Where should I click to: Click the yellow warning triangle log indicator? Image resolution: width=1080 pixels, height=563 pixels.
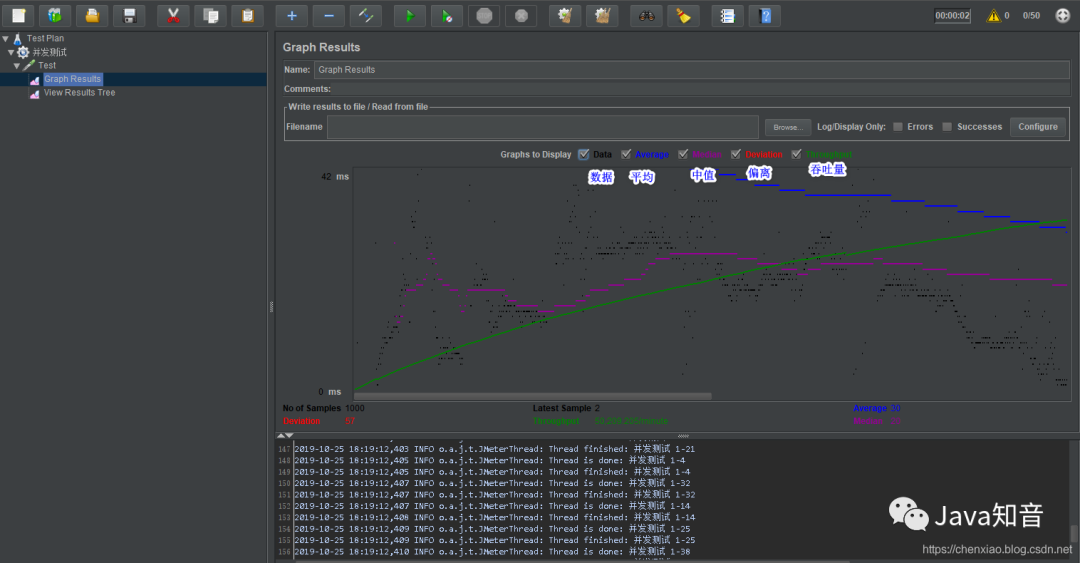tap(993, 15)
